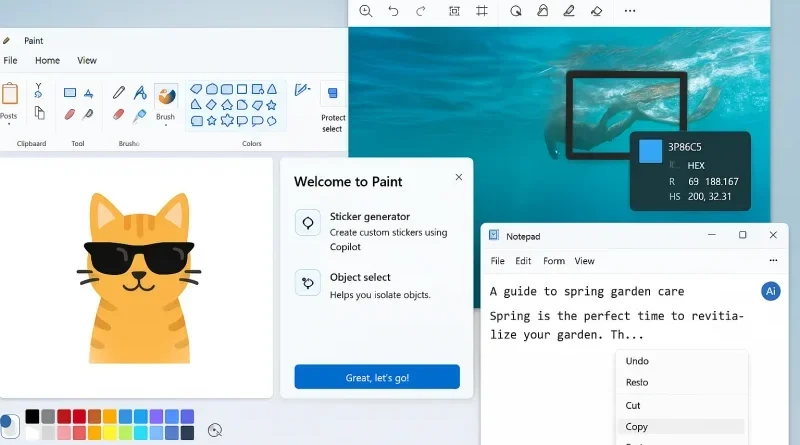
Task: Click the black selection frame on the ocean photo
Action: click(627, 115)
